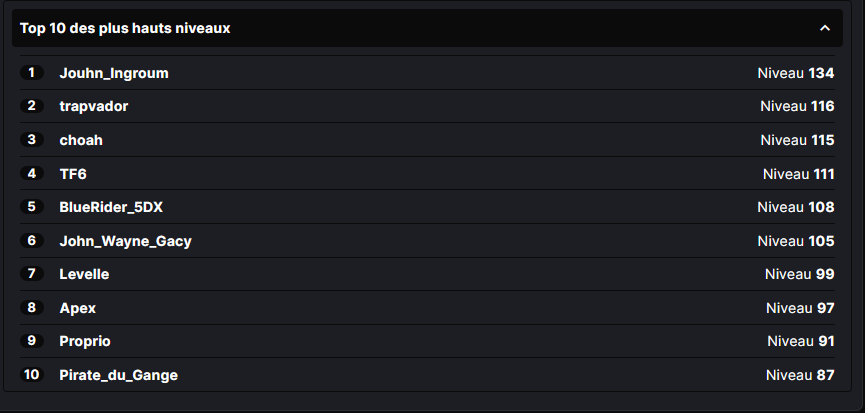
Task: Collapse the Top 10 panel chevron
Action: point(825,28)
